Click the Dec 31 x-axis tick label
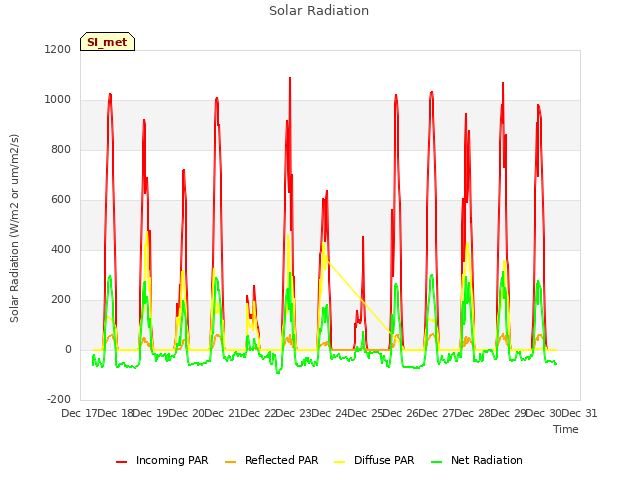Screen dimensions: 640x480 580,413
